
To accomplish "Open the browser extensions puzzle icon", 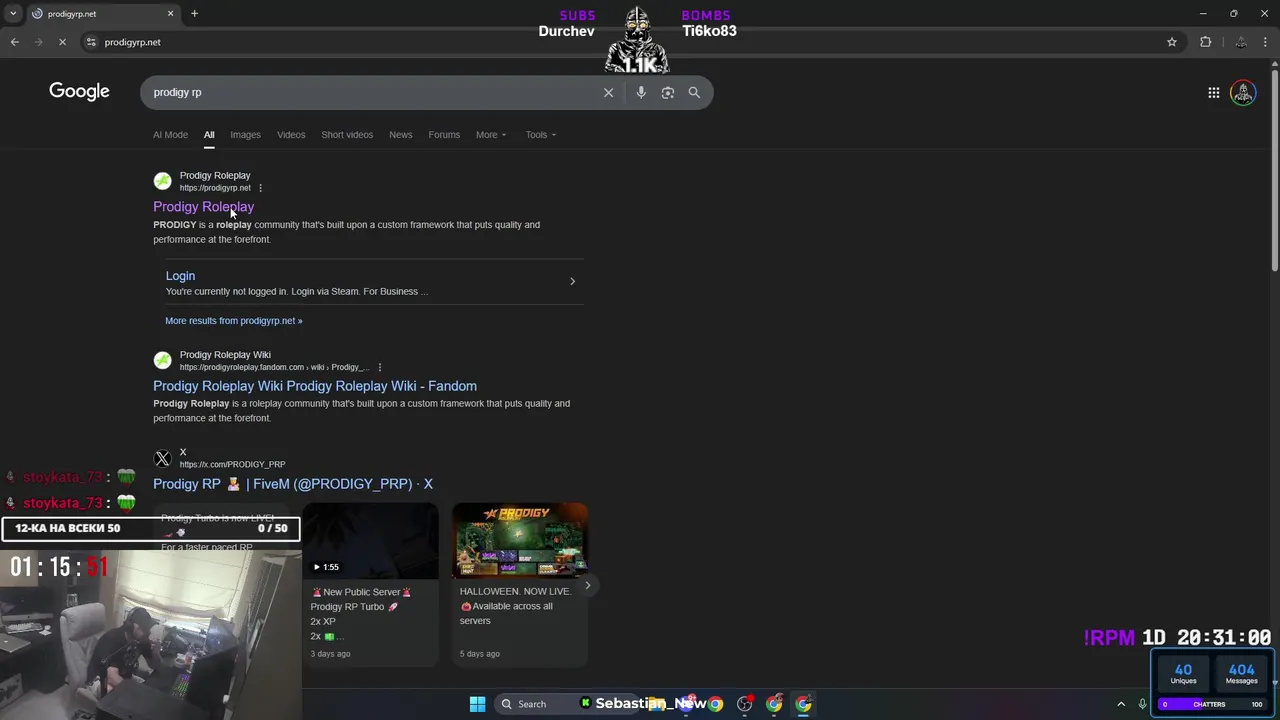I will tap(1205, 42).
